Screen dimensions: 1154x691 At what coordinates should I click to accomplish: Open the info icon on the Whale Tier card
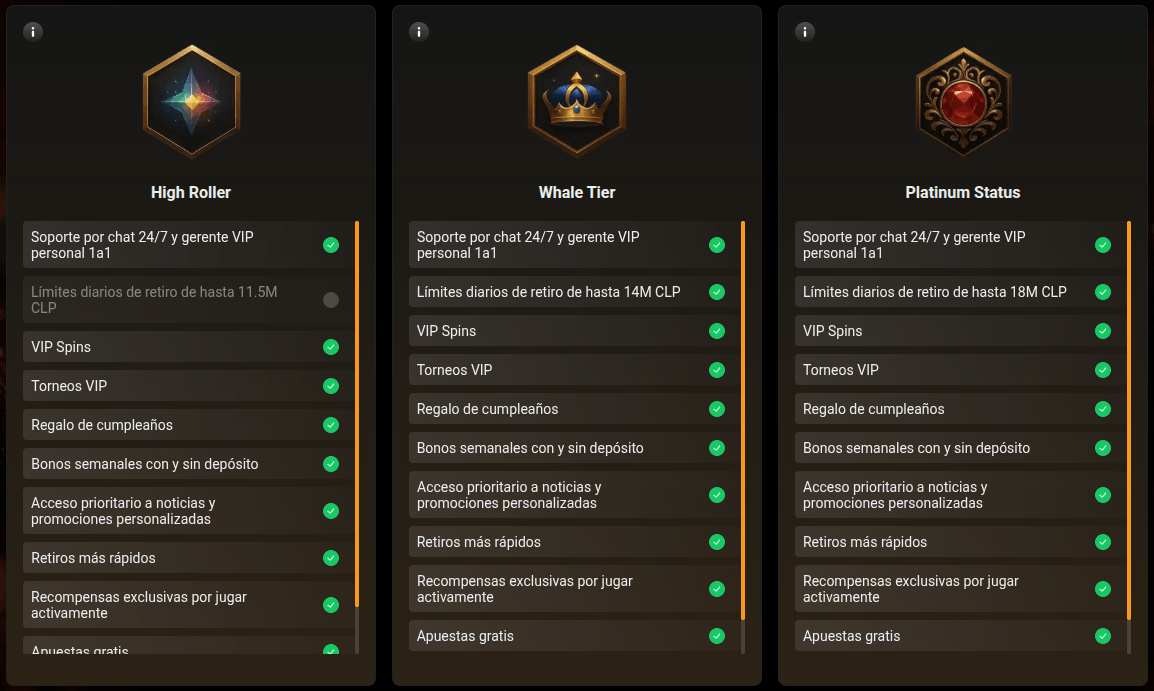pos(418,31)
